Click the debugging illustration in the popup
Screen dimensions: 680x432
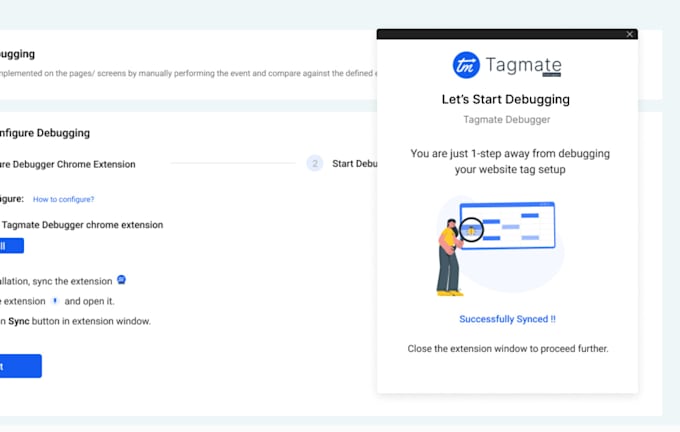(x=500, y=245)
